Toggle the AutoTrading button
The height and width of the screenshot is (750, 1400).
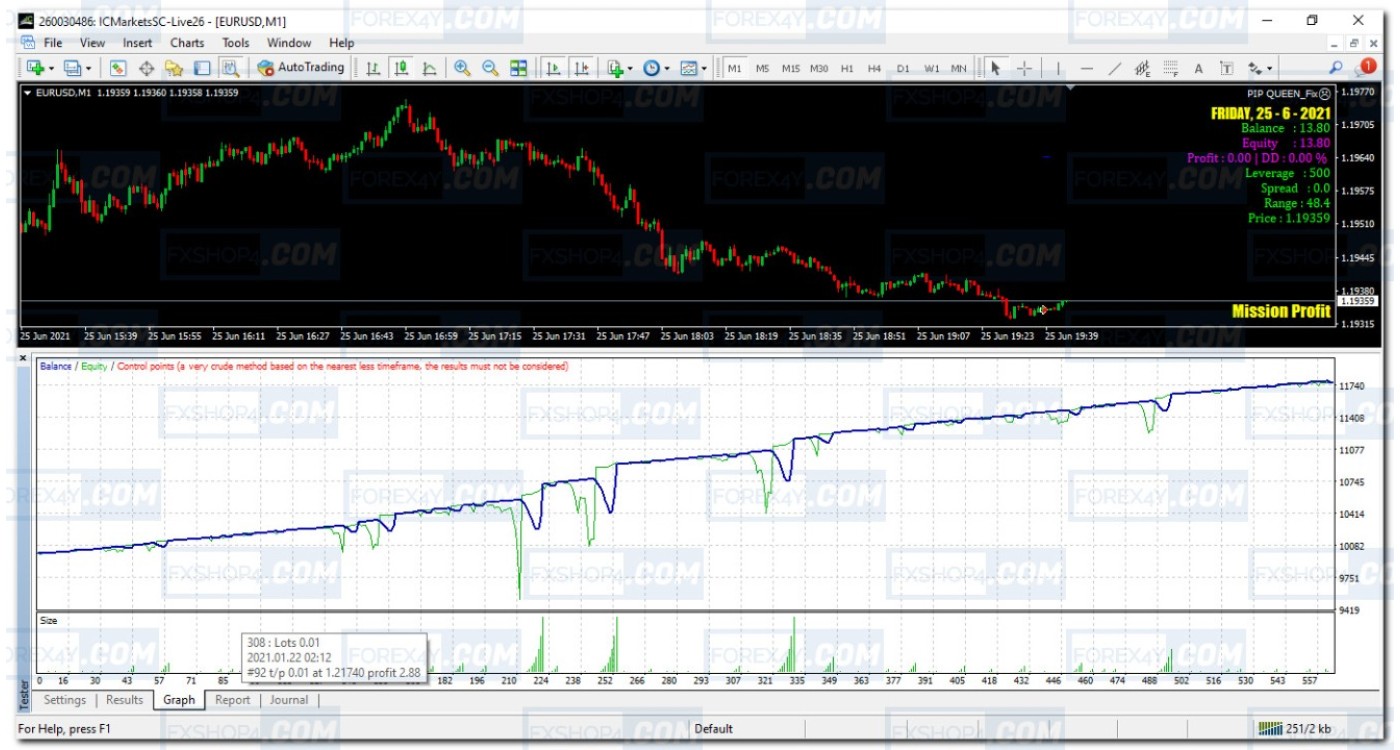[x=300, y=68]
